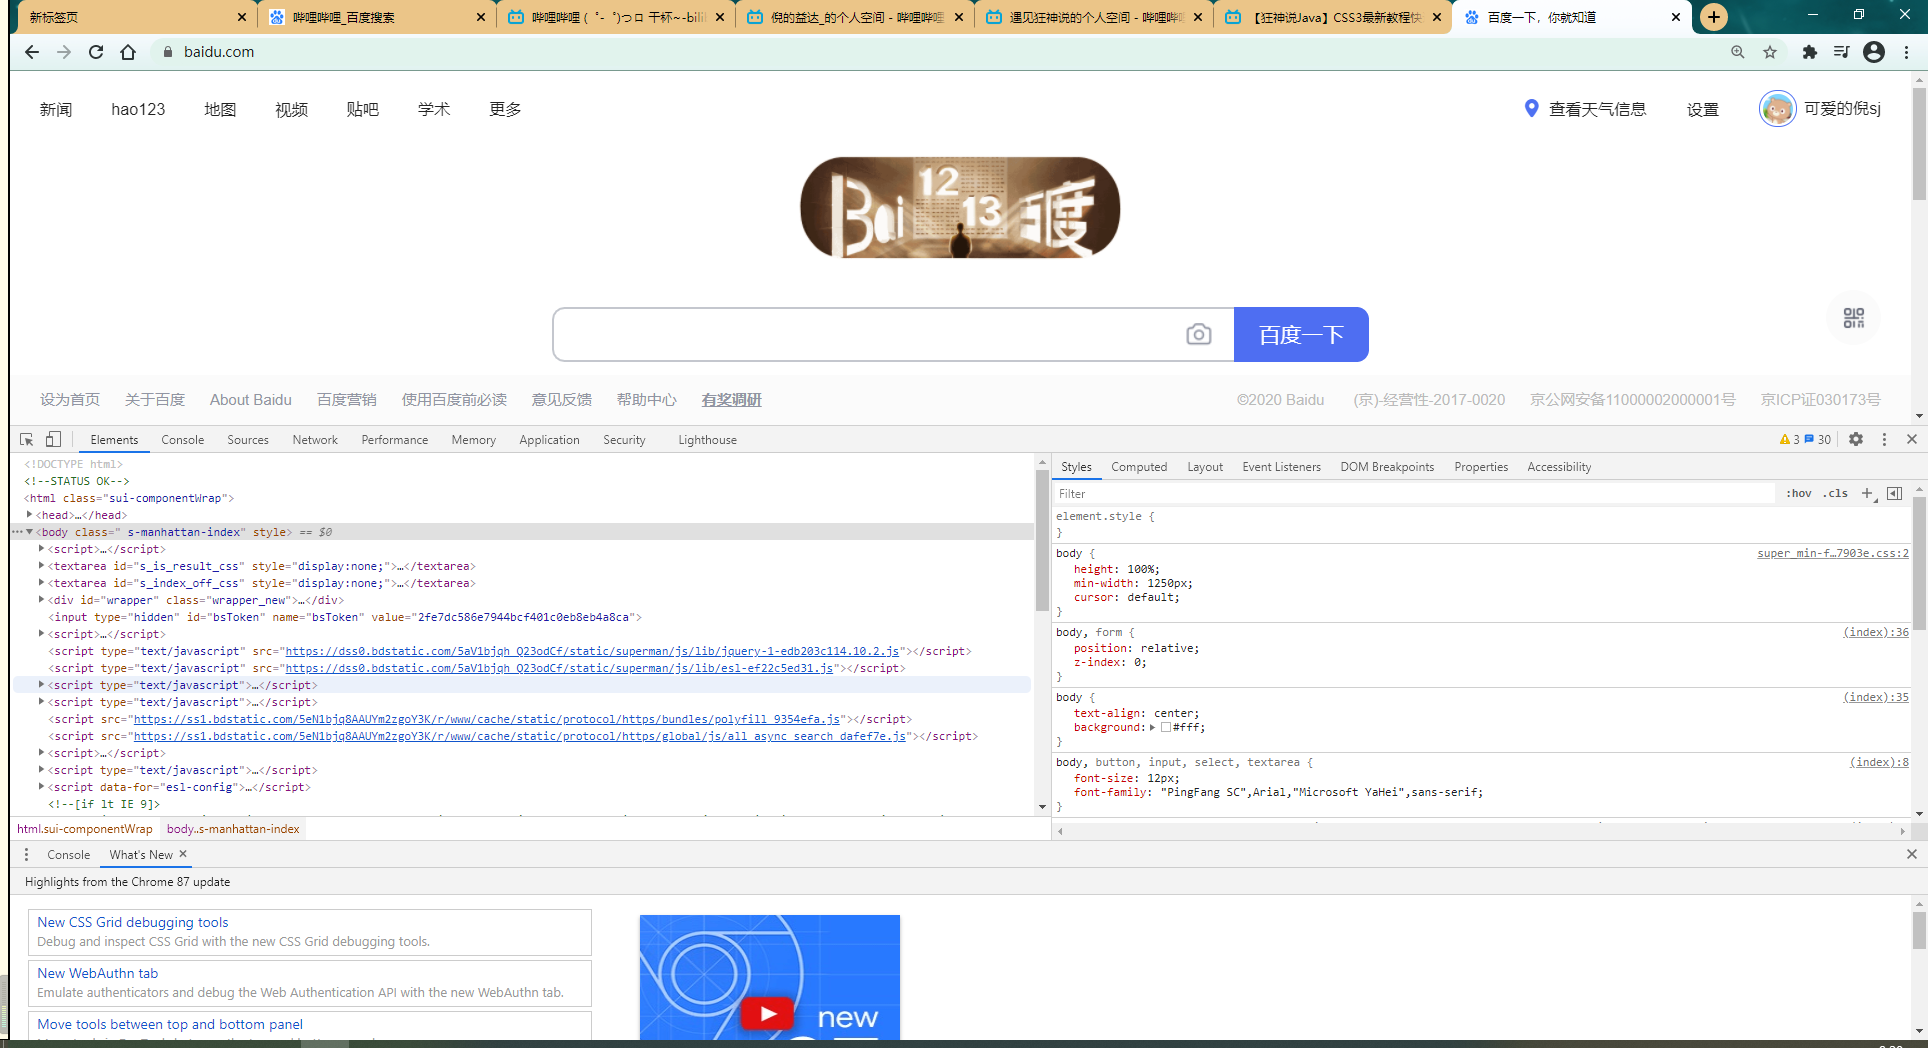Click the address bar showing baidu.com
Image resolution: width=1928 pixels, height=1048 pixels.
pyautogui.click(x=940, y=52)
